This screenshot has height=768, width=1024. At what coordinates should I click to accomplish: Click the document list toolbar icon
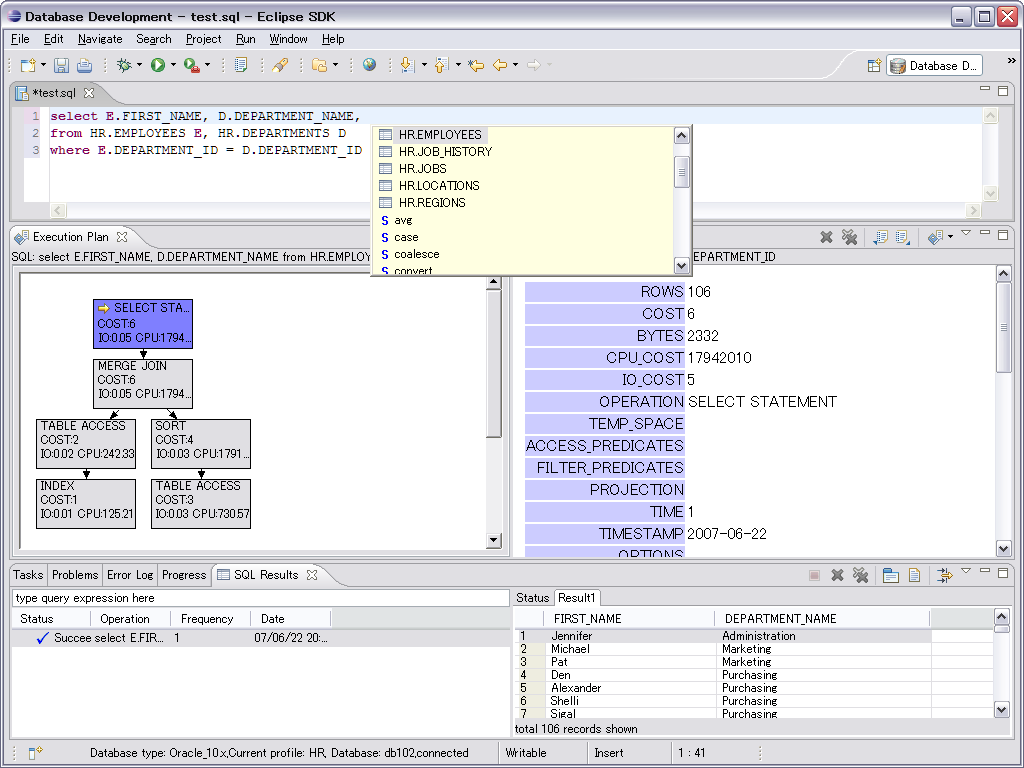241,65
